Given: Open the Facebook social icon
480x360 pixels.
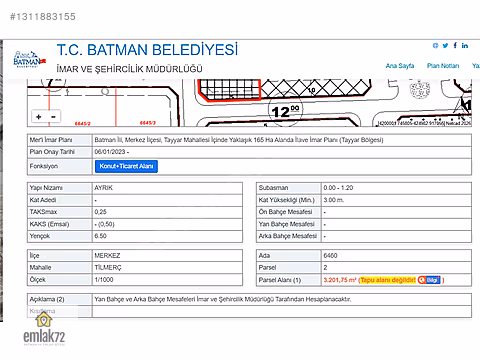Looking at the screenshot, I should click(x=455, y=45).
